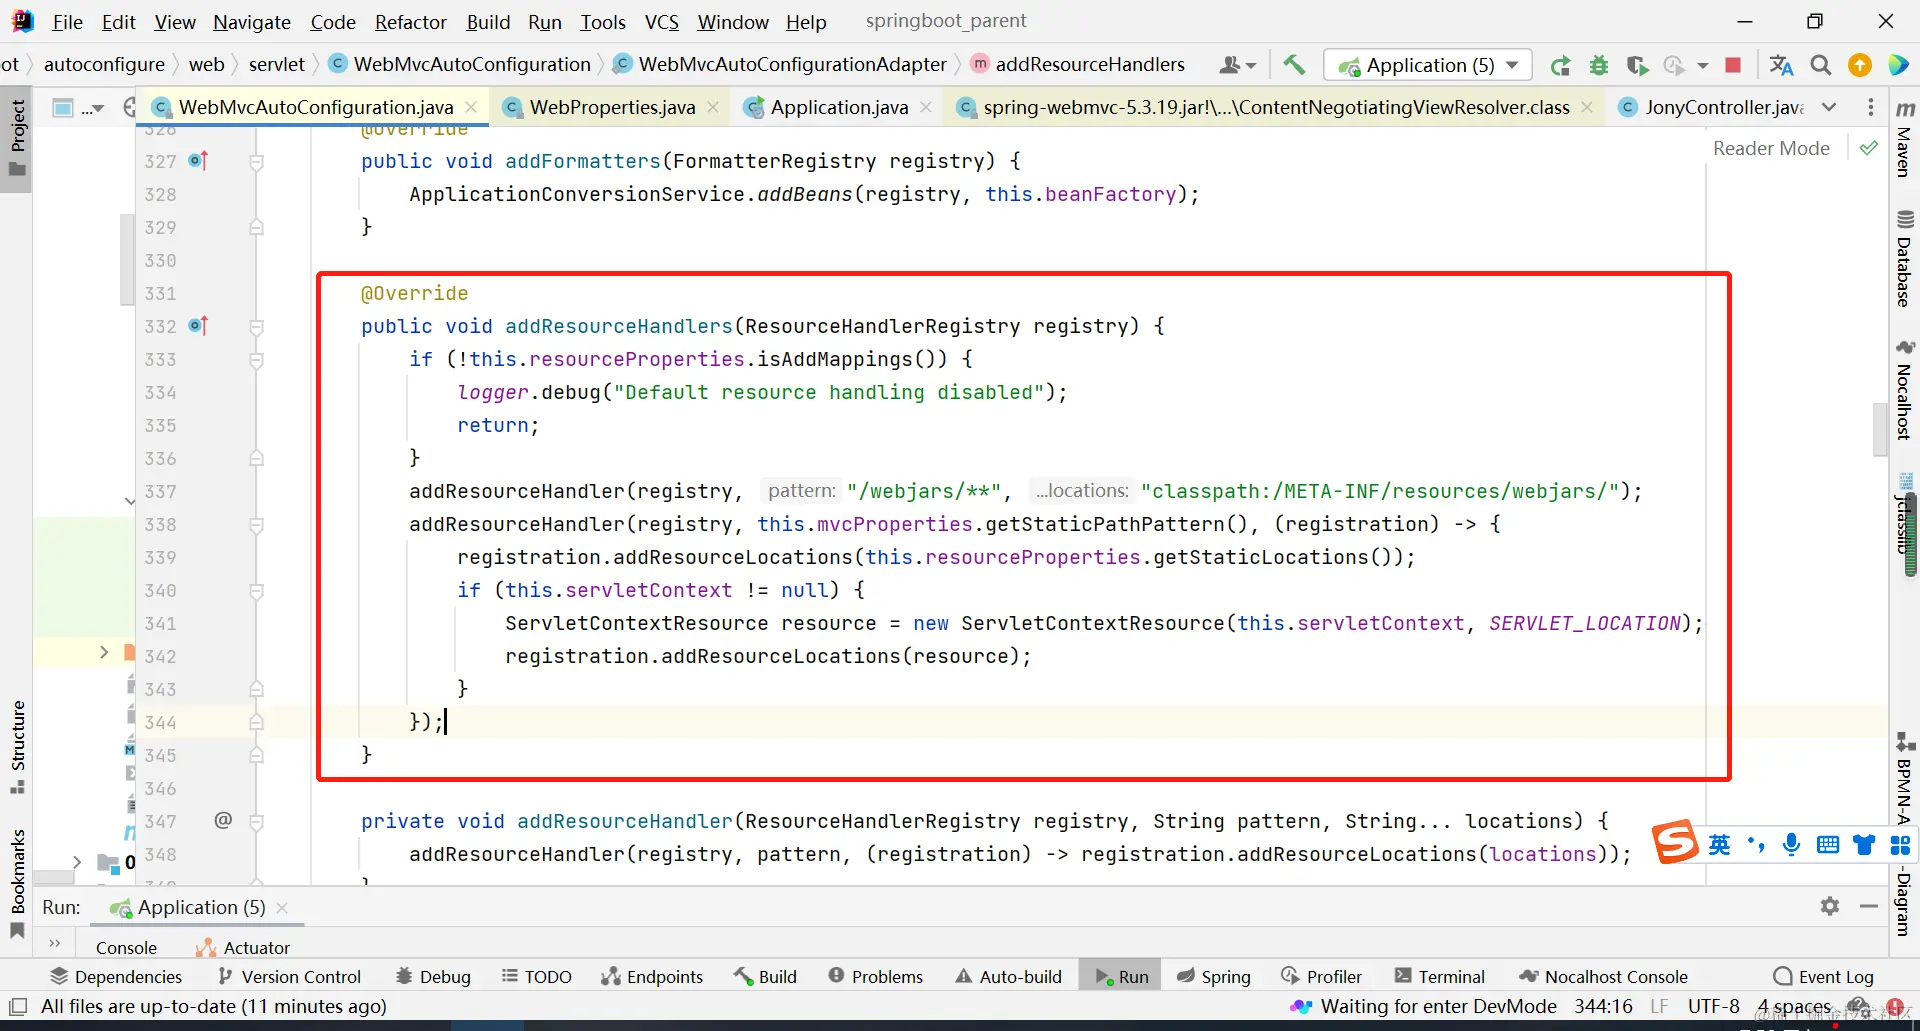The height and width of the screenshot is (1031, 1920).
Task: Click the Build Project hammer icon
Action: pos(1294,65)
